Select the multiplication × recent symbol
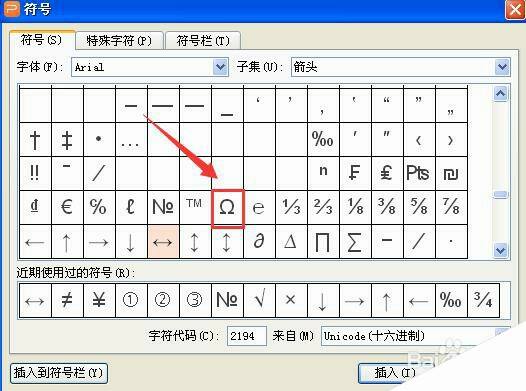The height and width of the screenshot is (391, 526). [291, 300]
